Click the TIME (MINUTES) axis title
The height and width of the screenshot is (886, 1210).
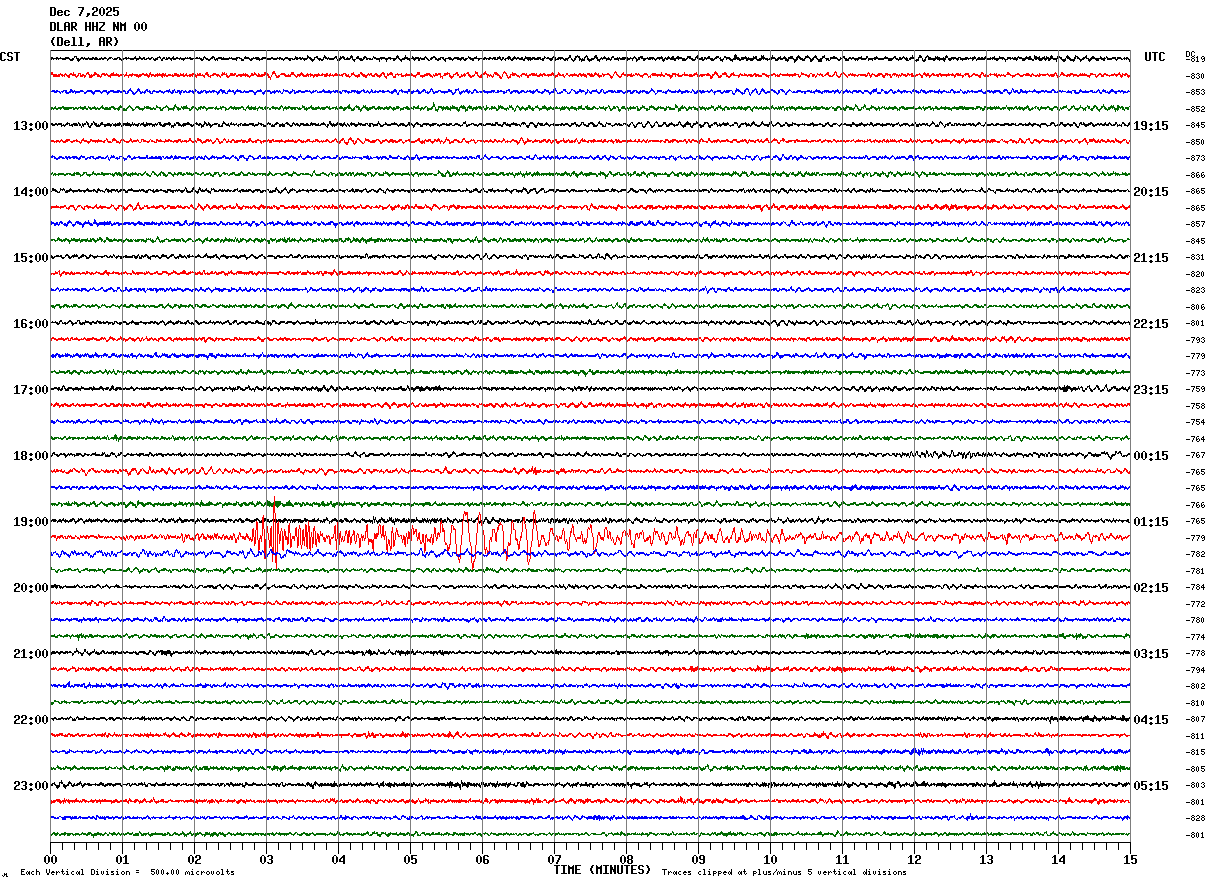602,870
